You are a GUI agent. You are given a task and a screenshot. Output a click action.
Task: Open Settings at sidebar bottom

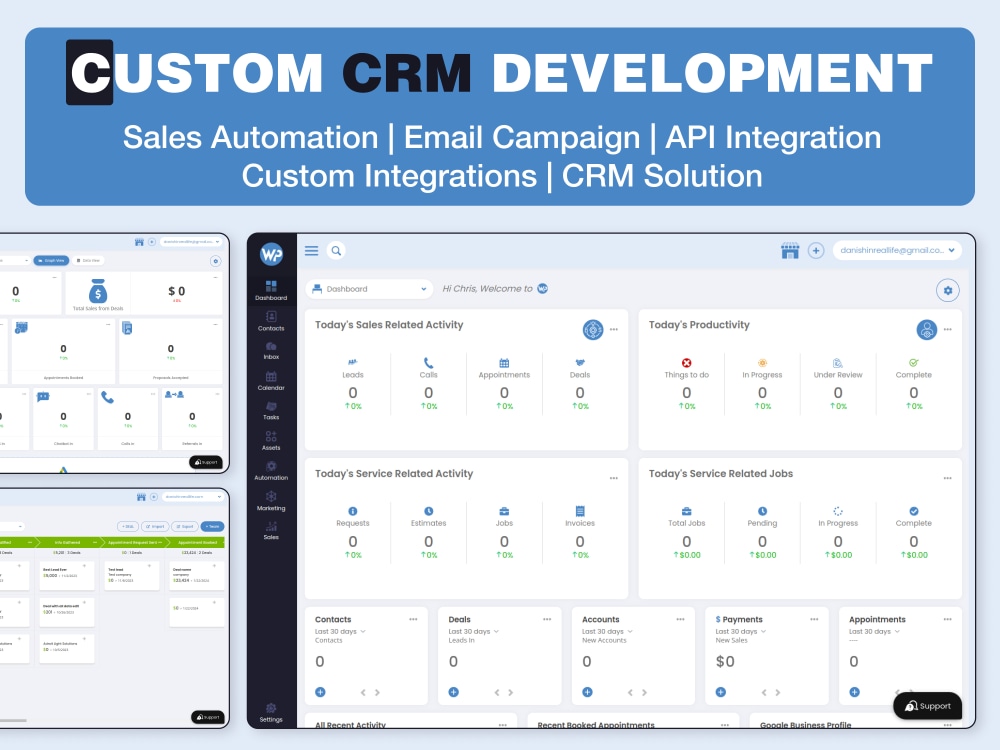(x=271, y=712)
